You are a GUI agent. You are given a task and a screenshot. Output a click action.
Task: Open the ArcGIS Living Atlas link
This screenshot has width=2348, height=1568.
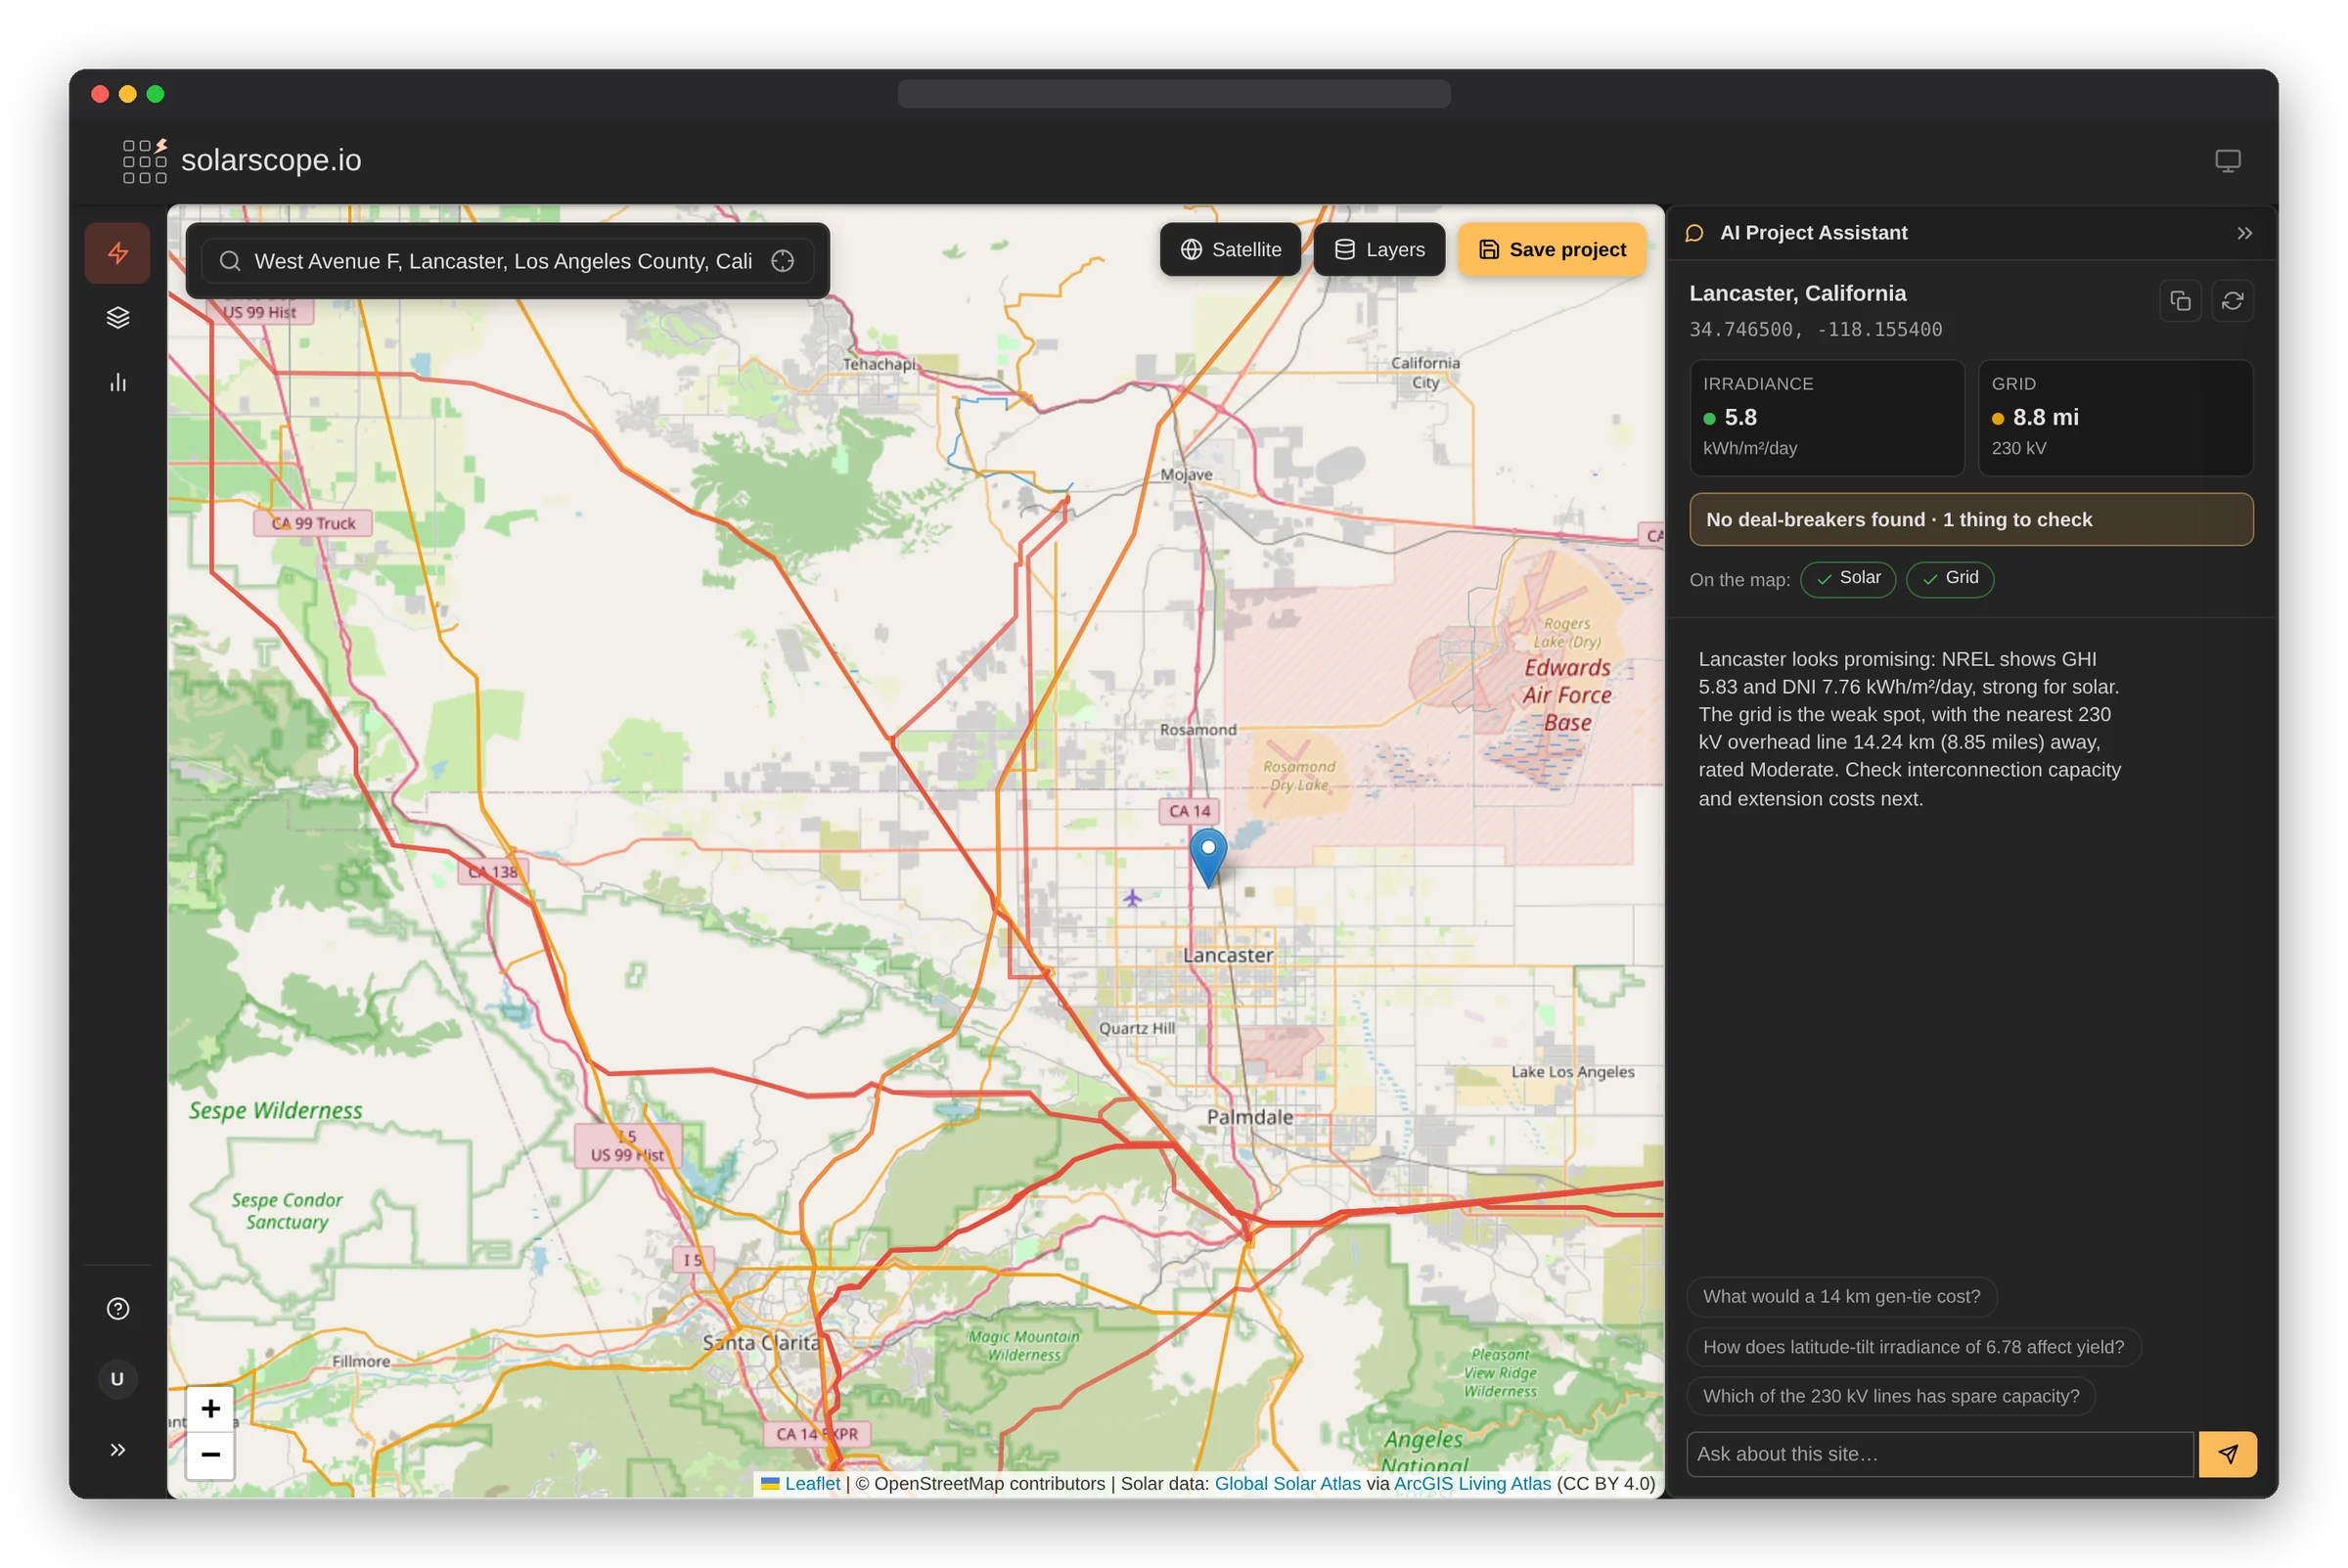point(1472,1483)
